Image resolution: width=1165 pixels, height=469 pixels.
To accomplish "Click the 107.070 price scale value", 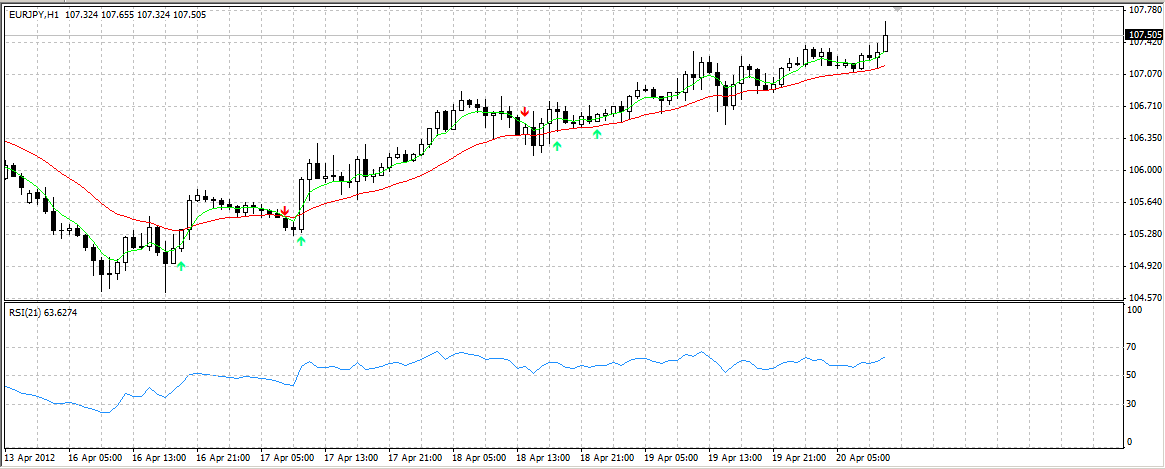I will [x=1144, y=74].
